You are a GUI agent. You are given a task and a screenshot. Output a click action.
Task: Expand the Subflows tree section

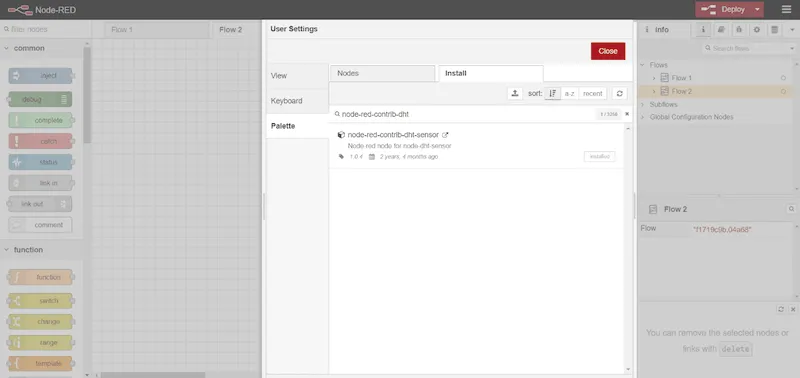[x=642, y=104]
